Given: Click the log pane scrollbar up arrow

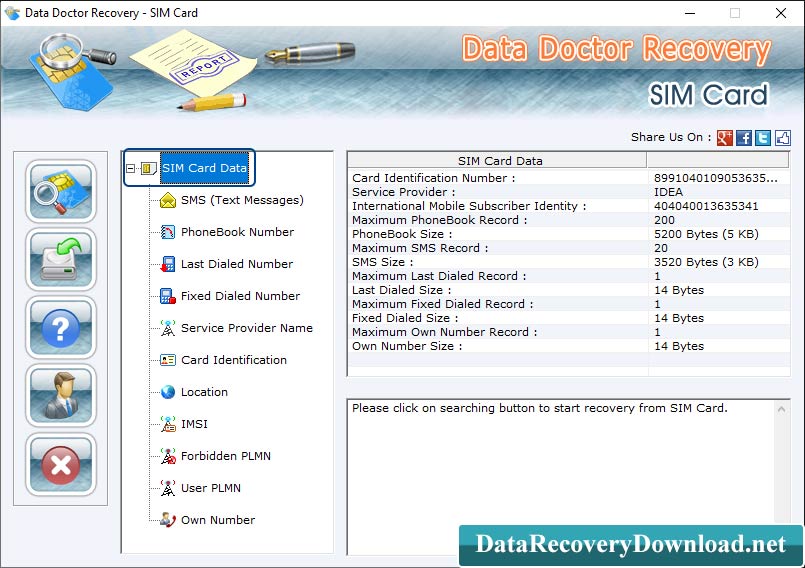Looking at the screenshot, I should tap(781, 409).
